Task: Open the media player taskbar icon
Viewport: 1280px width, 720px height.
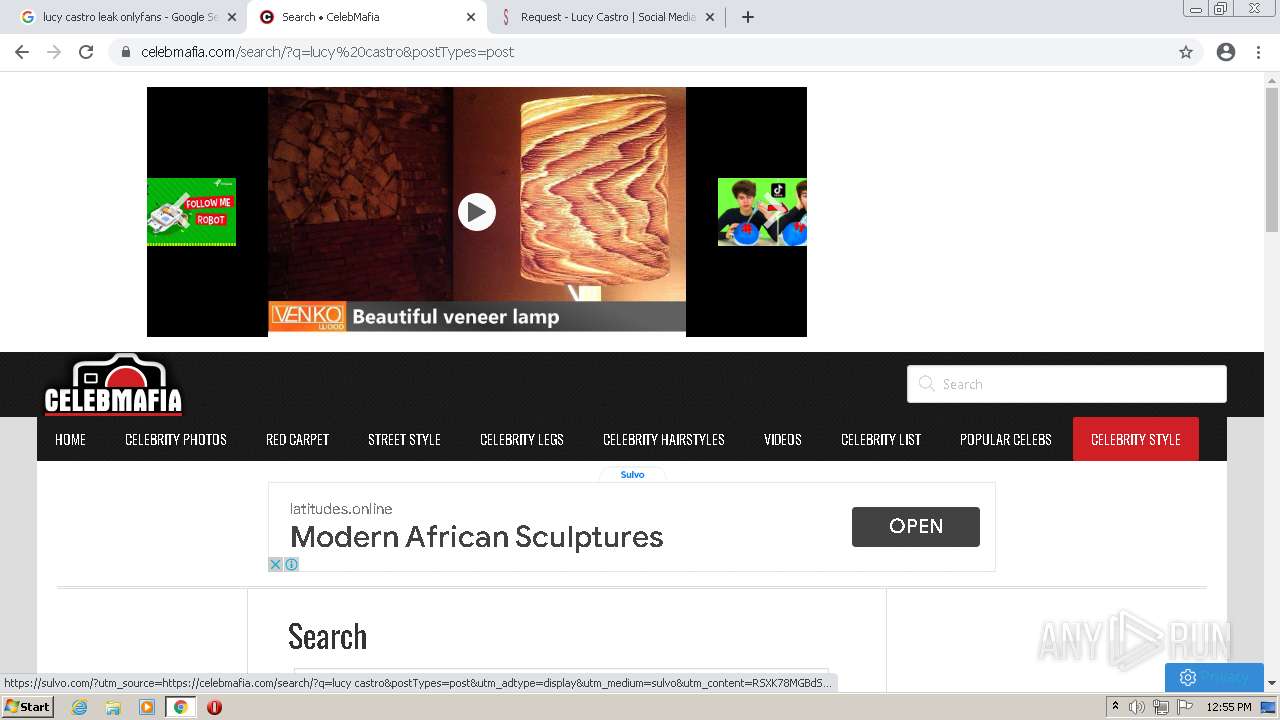Action: pyautogui.click(x=147, y=707)
